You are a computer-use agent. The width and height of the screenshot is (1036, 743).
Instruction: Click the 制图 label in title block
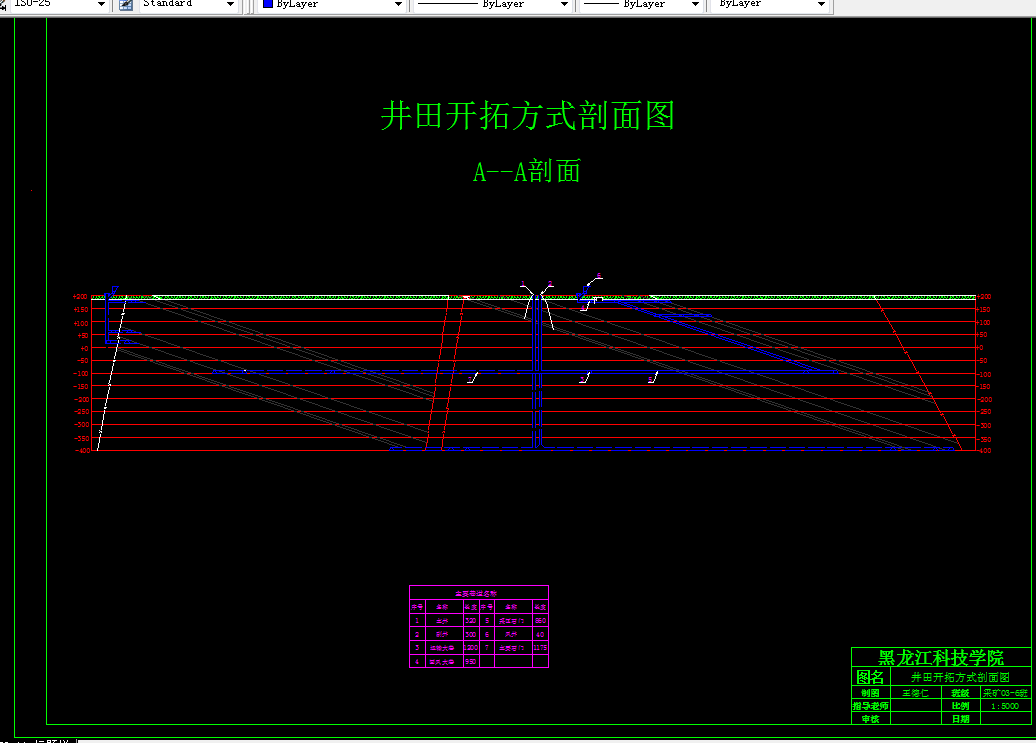tap(870, 693)
